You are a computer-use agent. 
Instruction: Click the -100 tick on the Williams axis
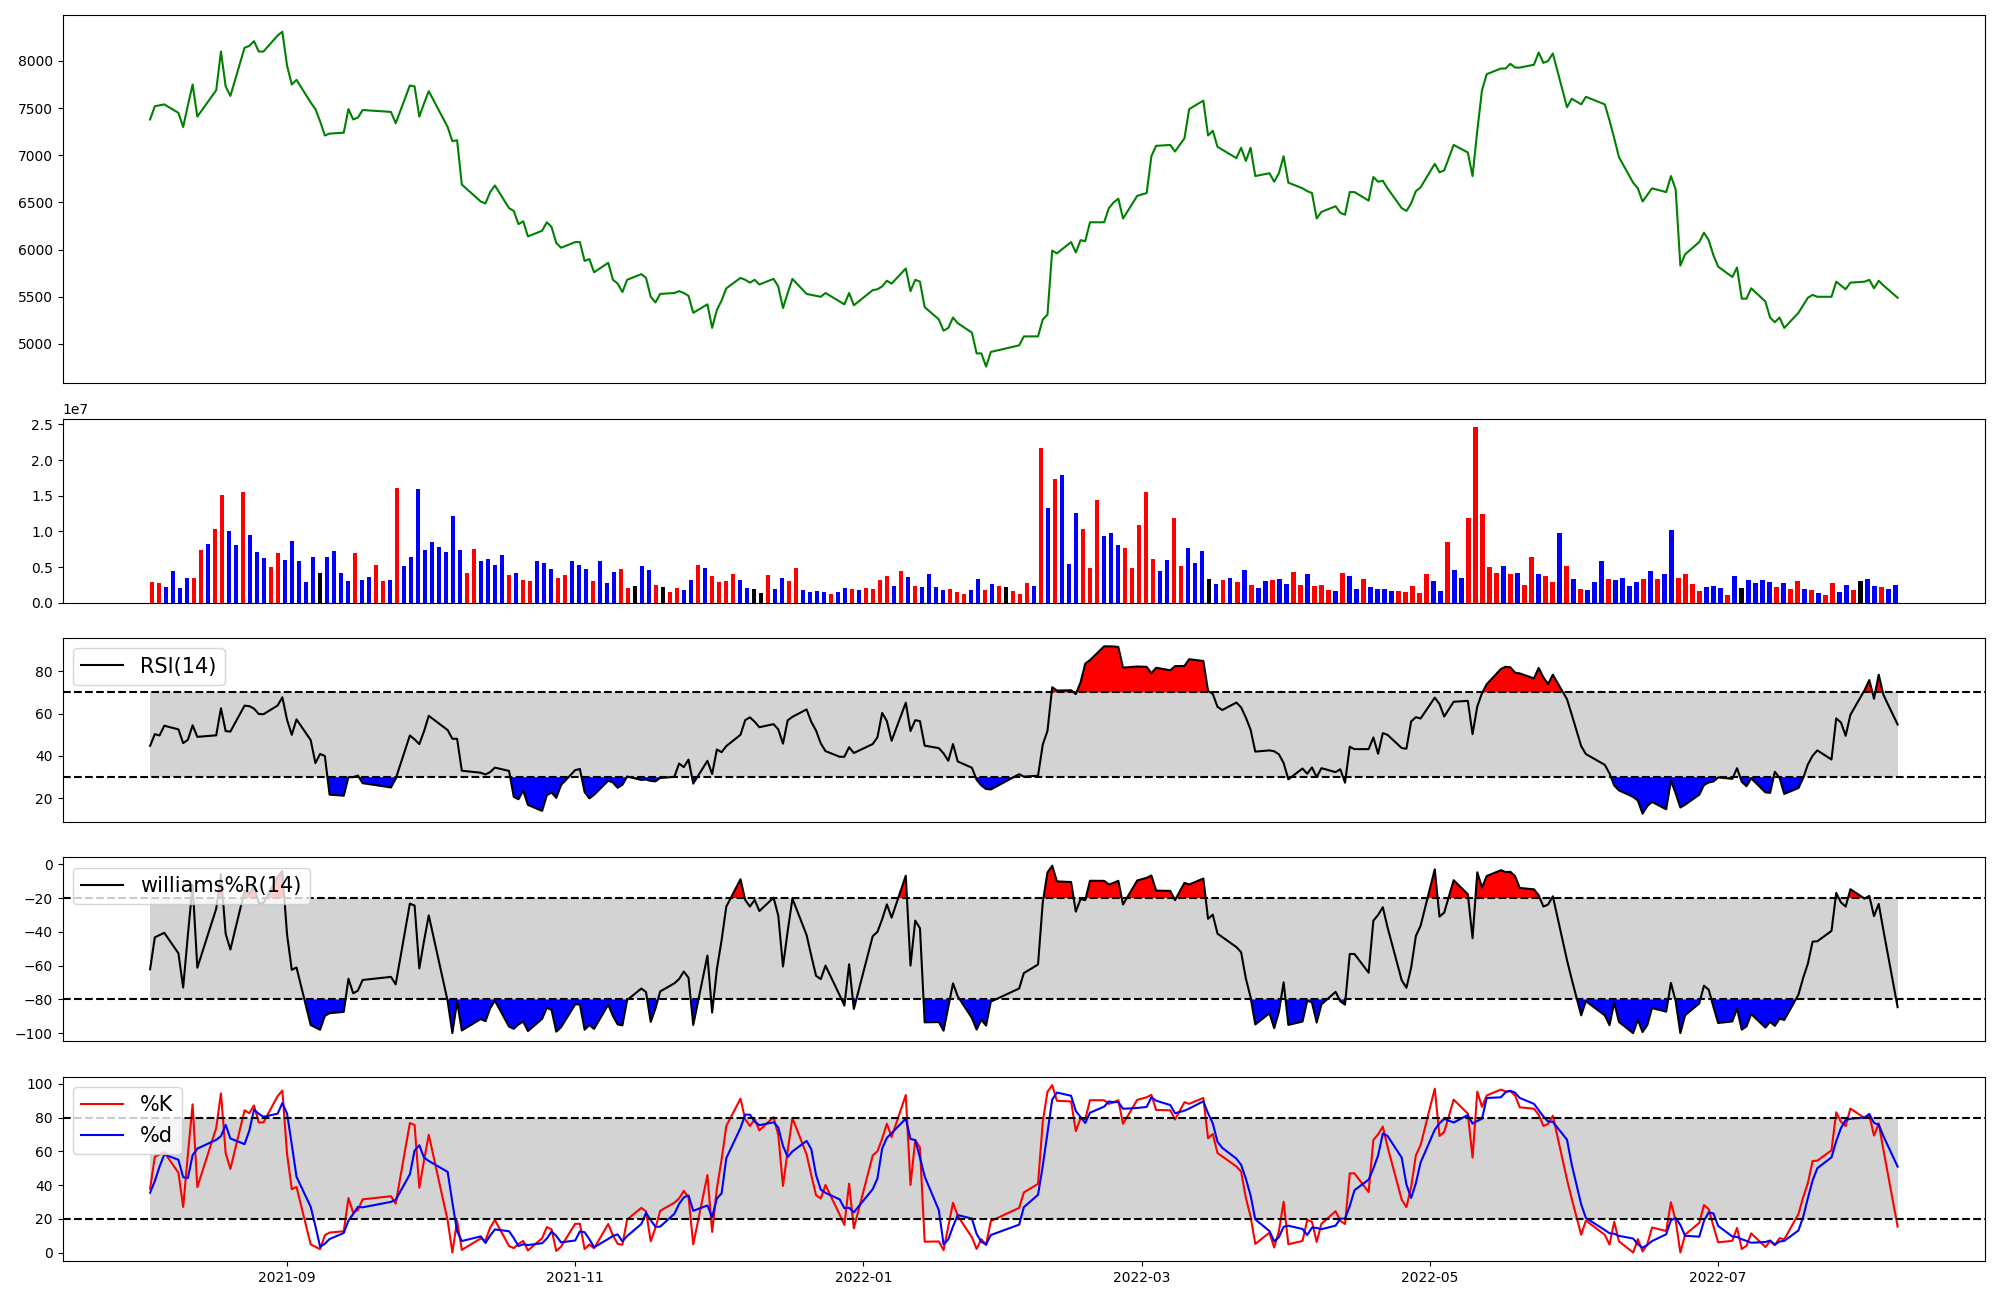(33, 1034)
